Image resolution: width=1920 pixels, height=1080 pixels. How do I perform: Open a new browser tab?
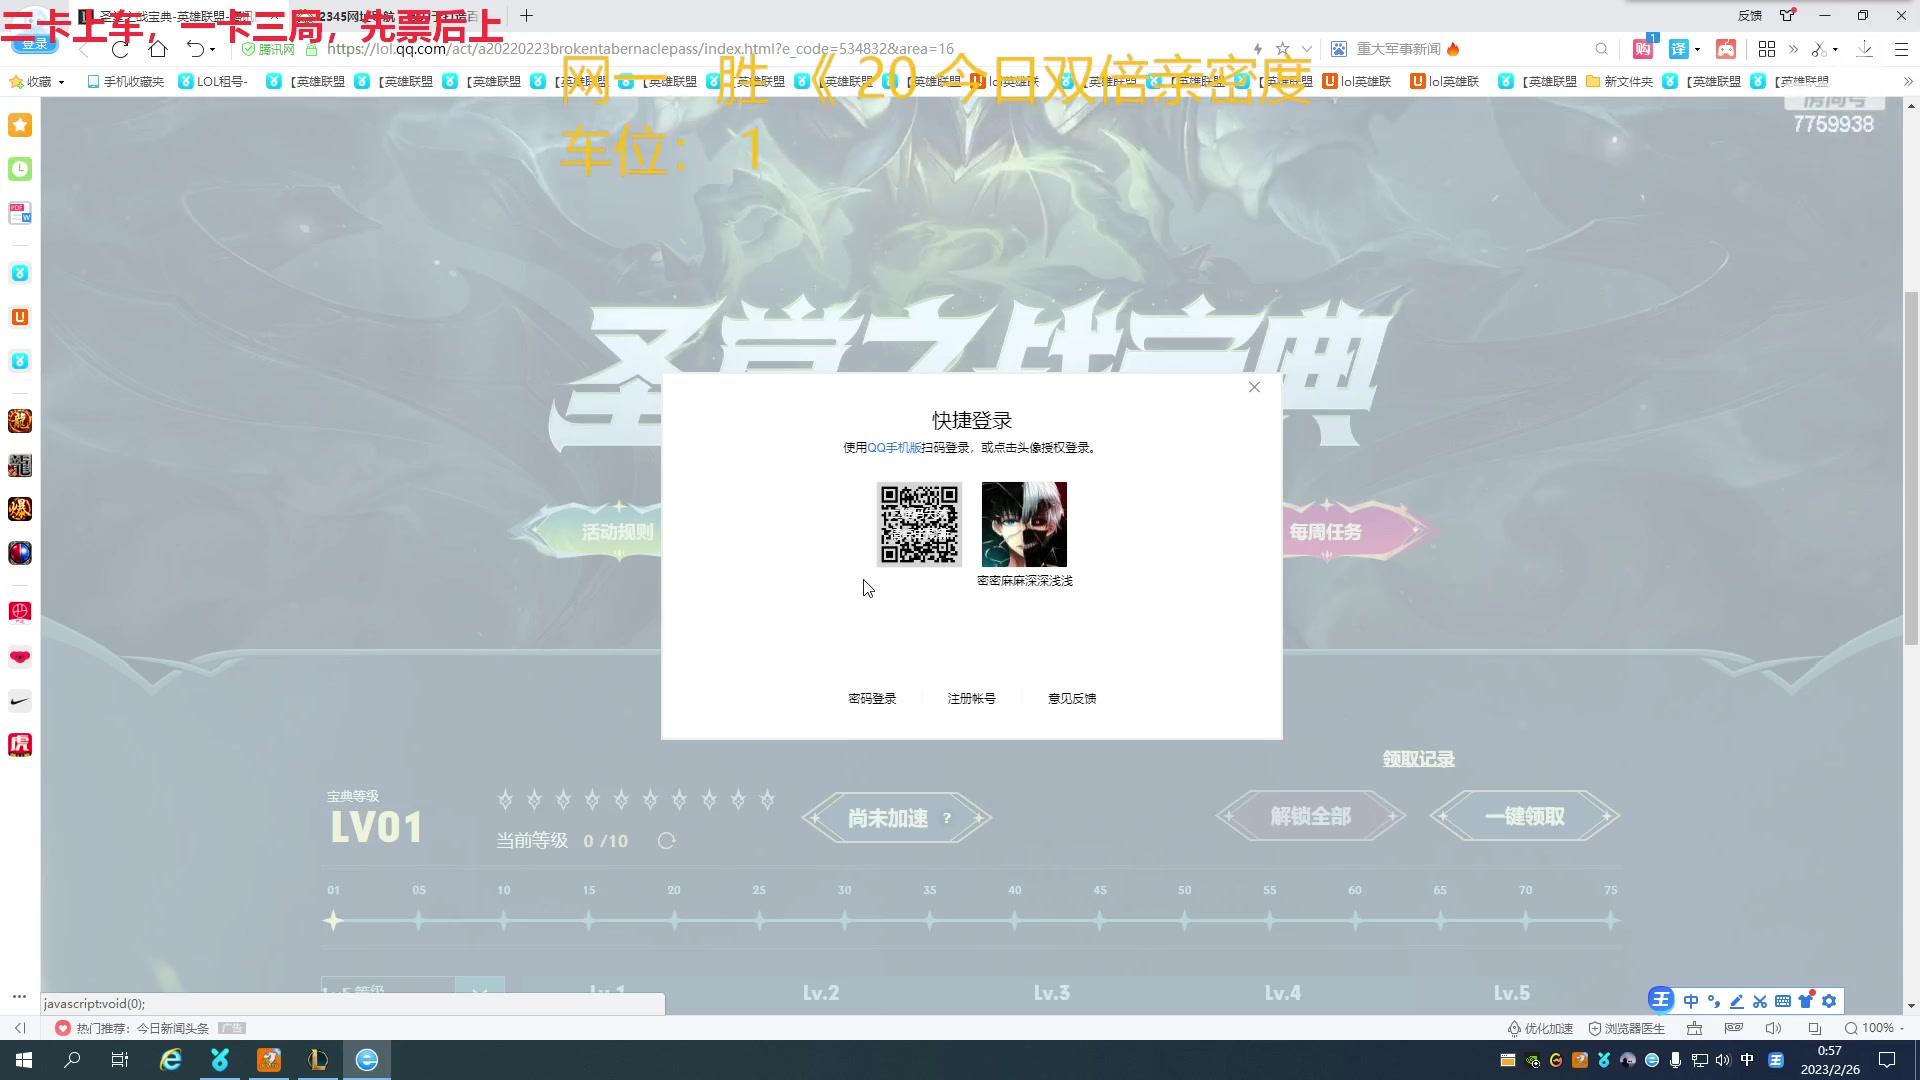click(x=526, y=16)
